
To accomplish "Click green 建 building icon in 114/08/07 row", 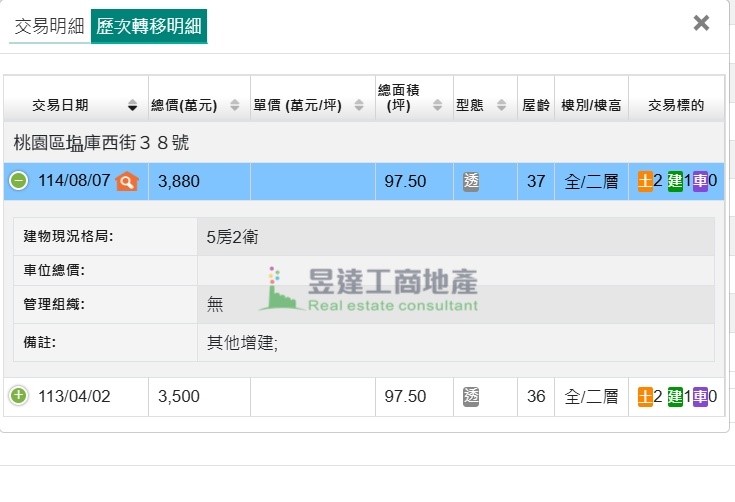I will [x=675, y=181].
